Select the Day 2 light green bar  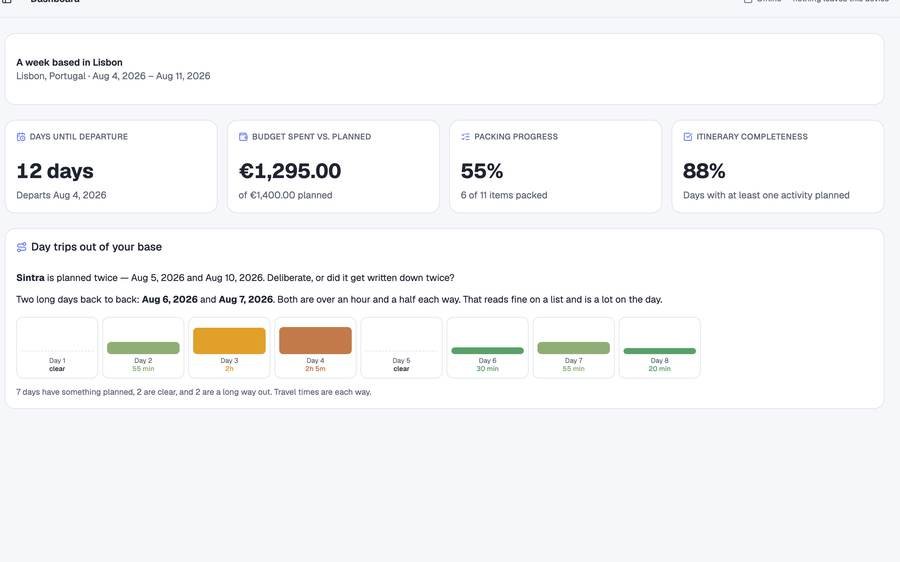point(143,348)
